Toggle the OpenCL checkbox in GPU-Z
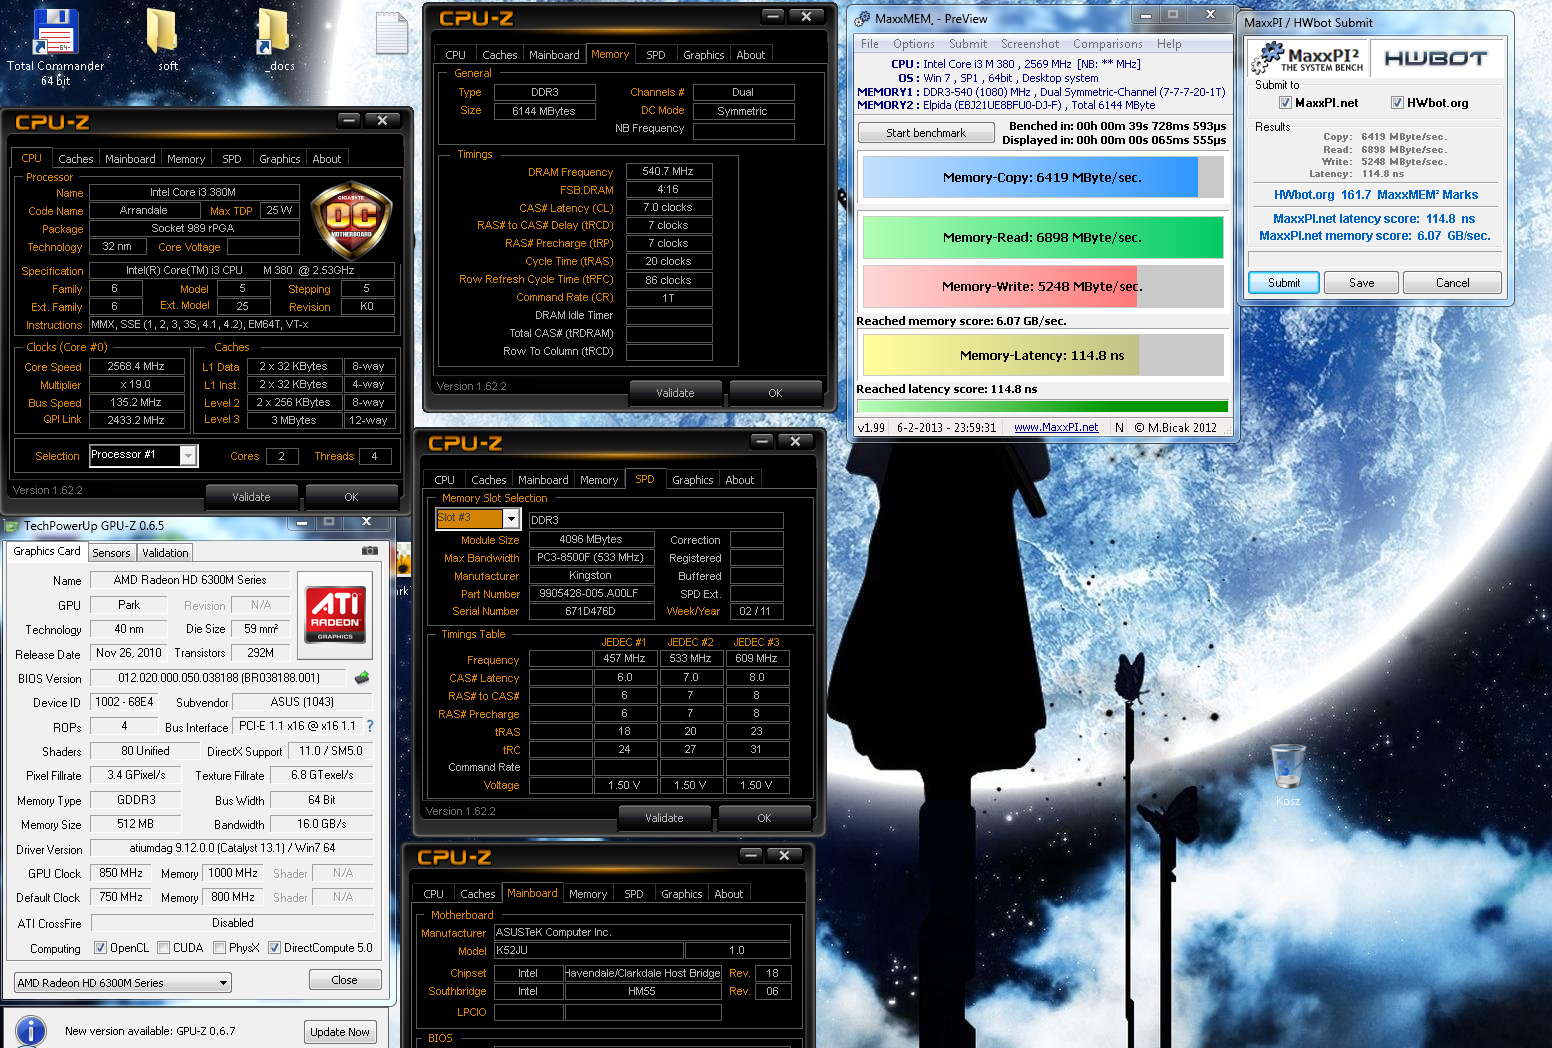 (100, 948)
